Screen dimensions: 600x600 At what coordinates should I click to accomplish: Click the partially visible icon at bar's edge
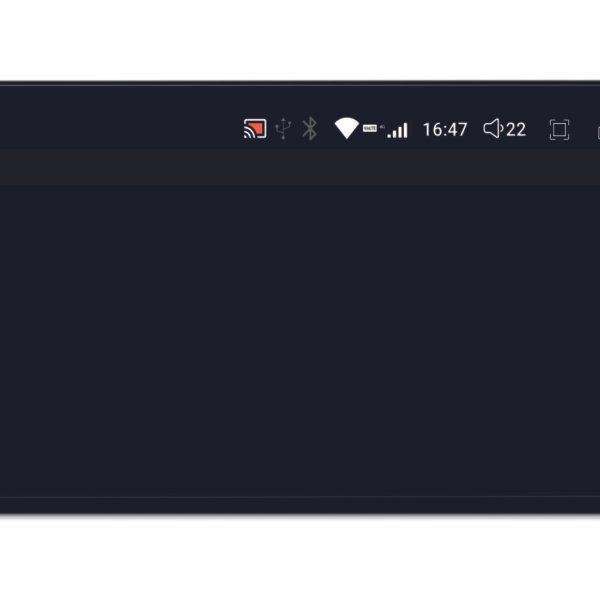point(598,132)
